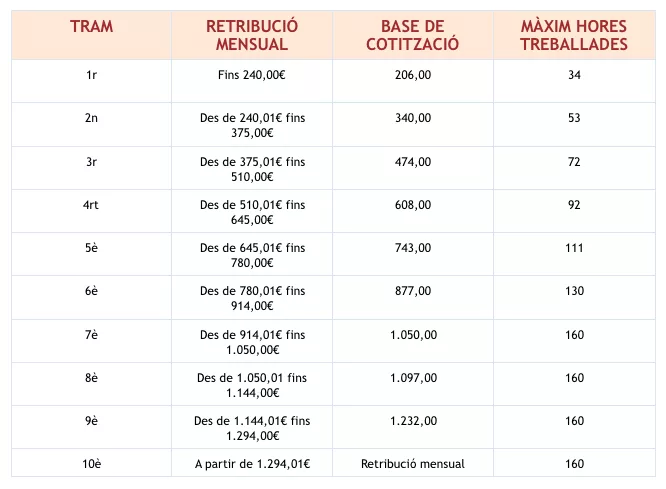666x489 pixels.
Task: Select the MÀXIM HORES TREBALLADES header
Action: point(574,35)
